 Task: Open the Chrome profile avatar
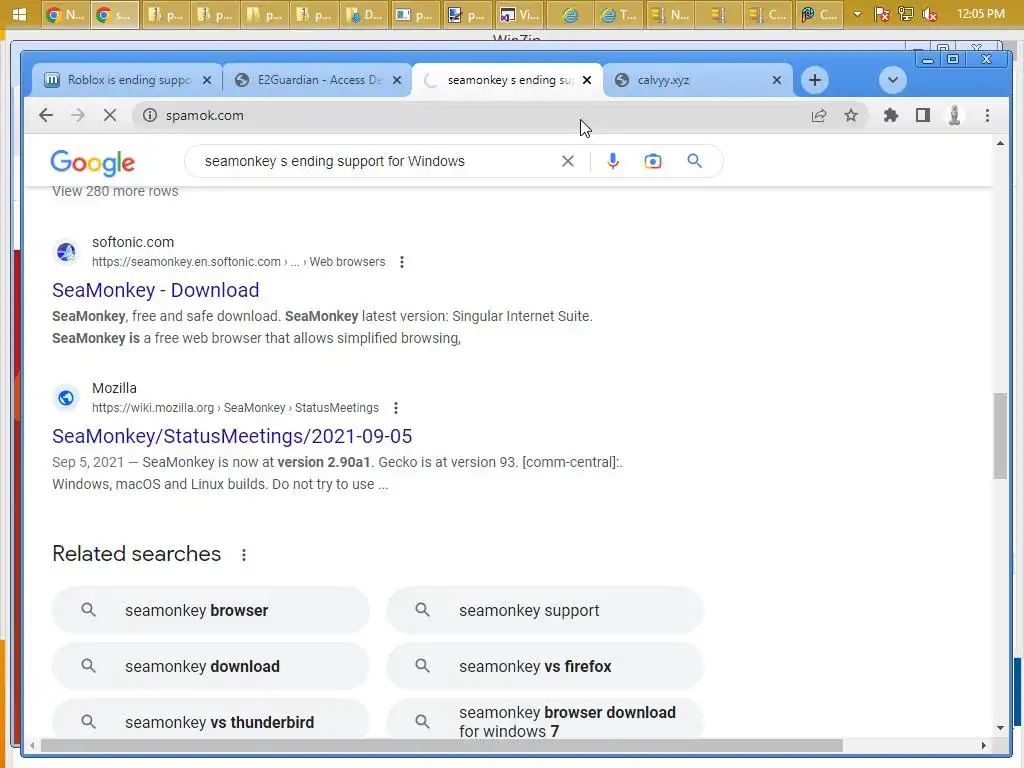(x=955, y=116)
